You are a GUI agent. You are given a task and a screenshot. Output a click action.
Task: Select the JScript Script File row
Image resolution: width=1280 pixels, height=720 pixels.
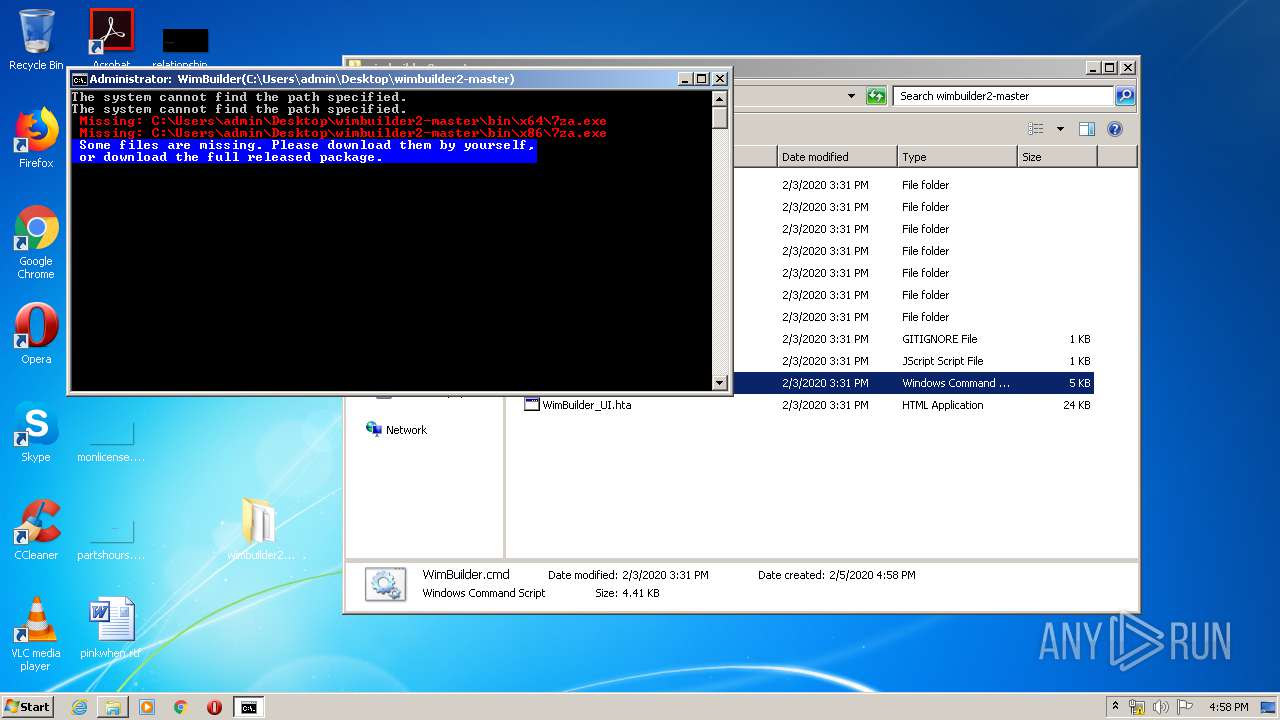[913, 361]
